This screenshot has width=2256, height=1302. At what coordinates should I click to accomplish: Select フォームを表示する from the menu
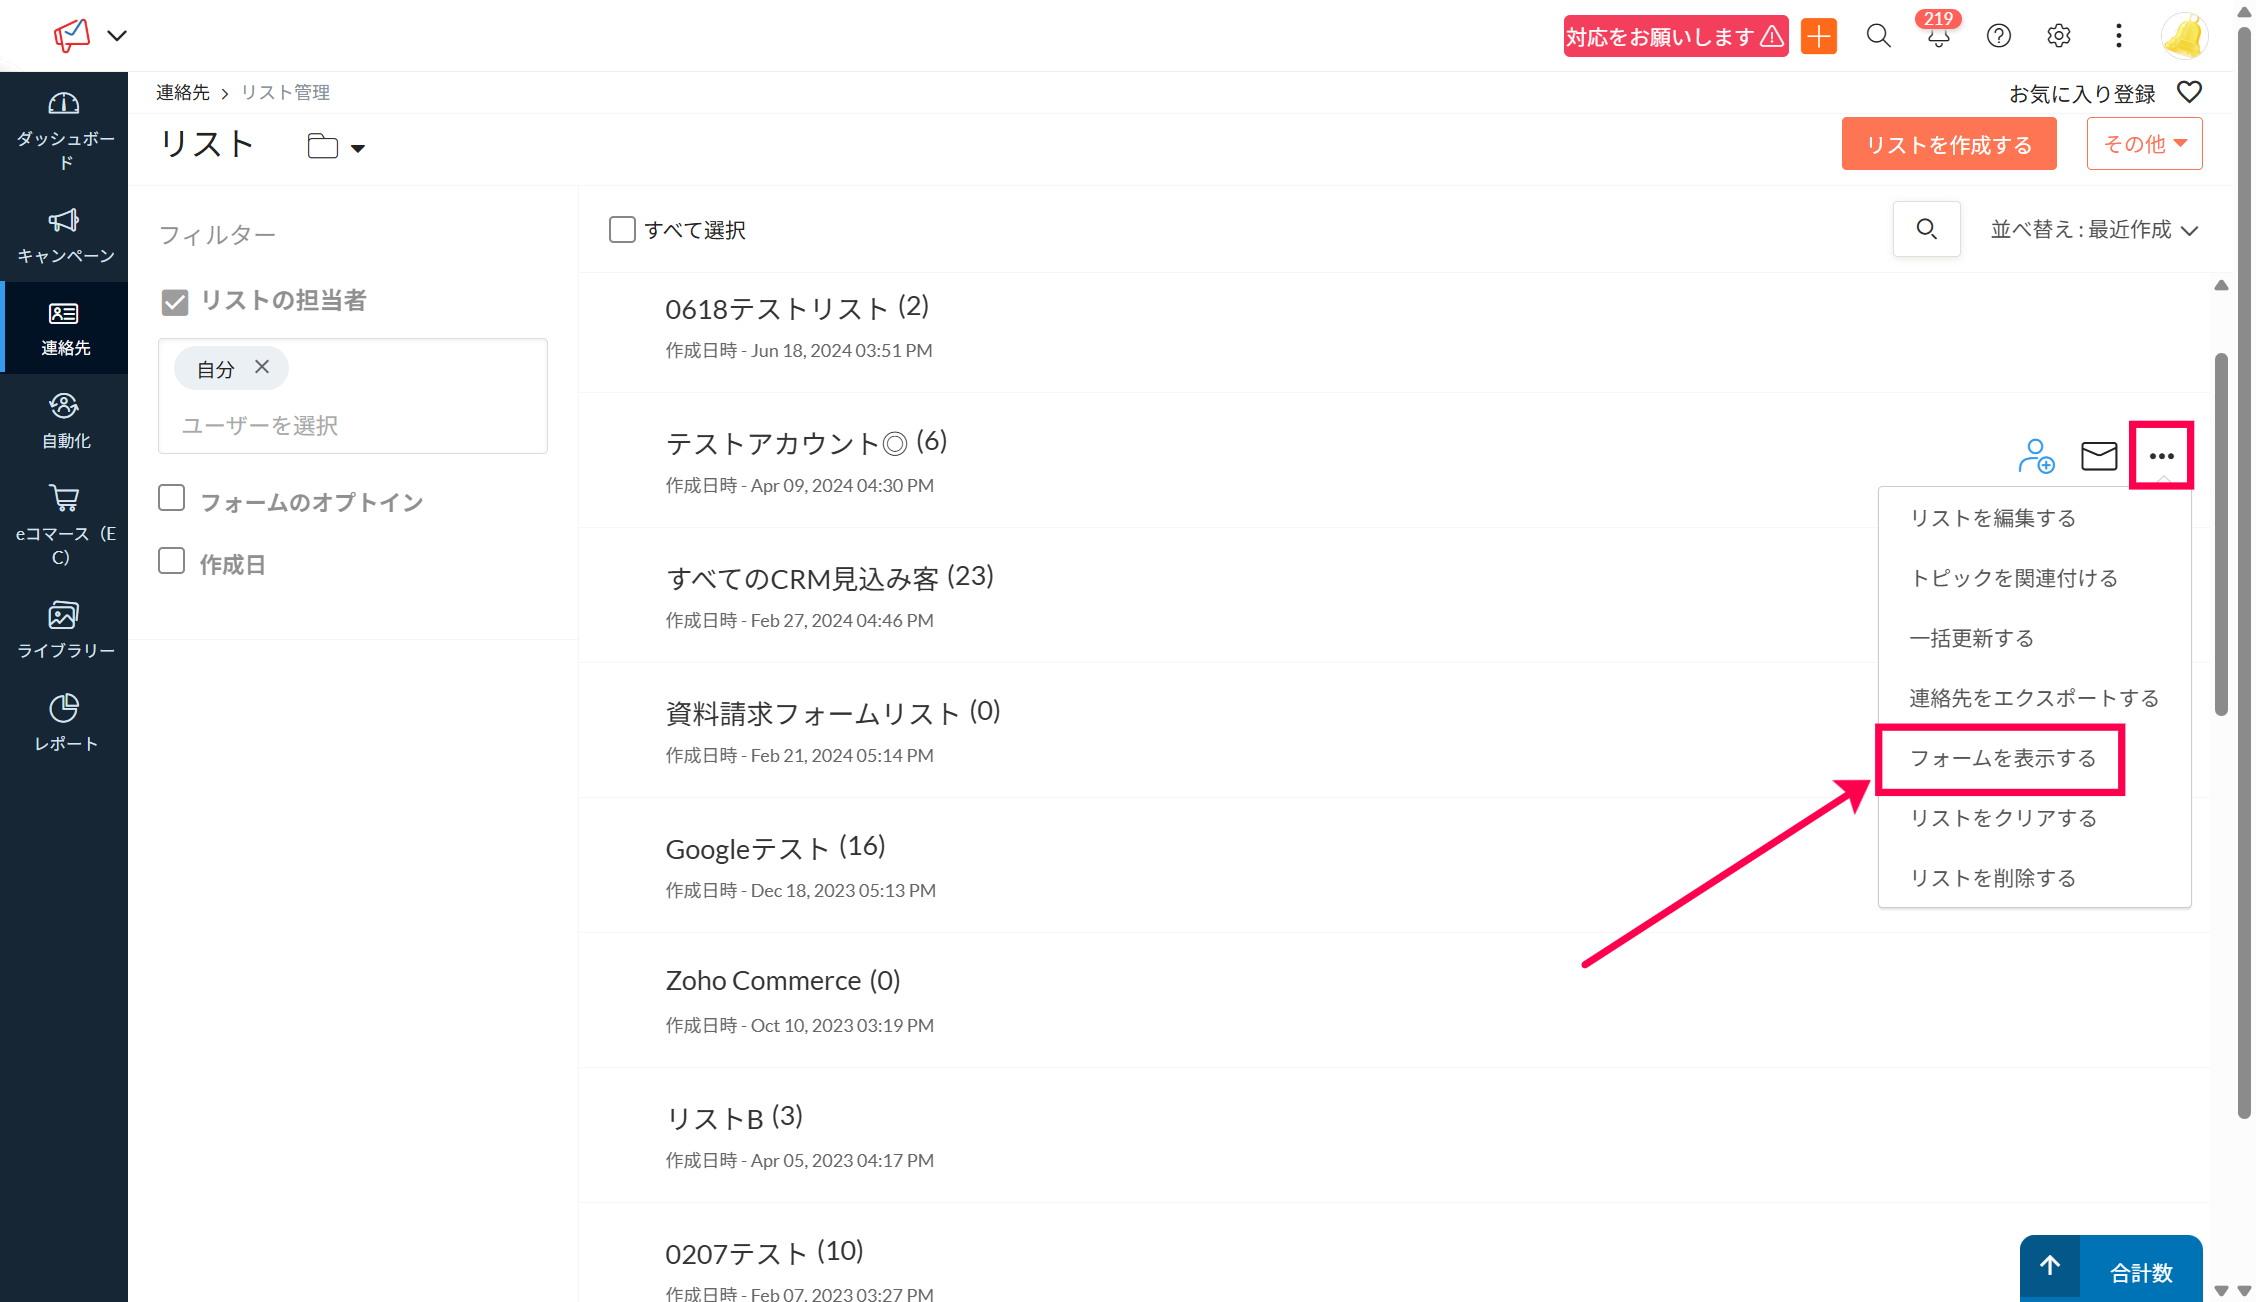tap(2002, 758)
